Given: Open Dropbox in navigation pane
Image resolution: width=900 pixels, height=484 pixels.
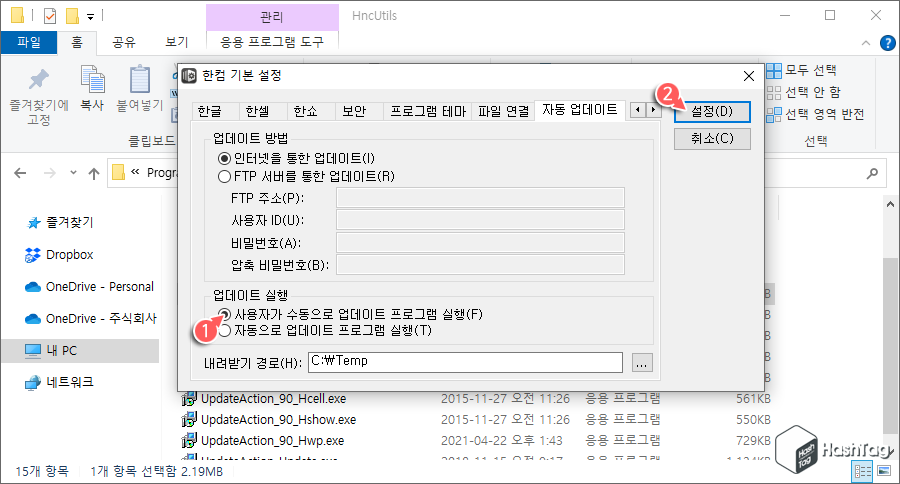Looking at the screenshot, I should point(59,255).
